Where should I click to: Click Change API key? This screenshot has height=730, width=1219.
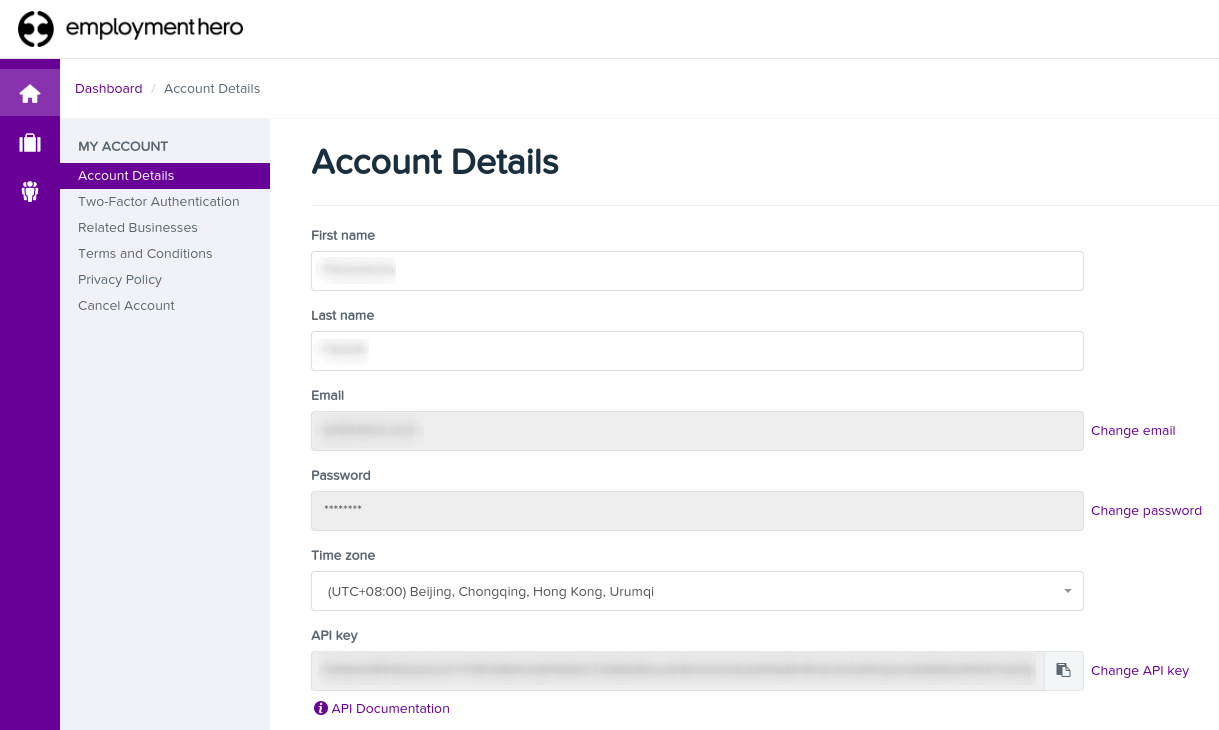[x=1139, y=670]
